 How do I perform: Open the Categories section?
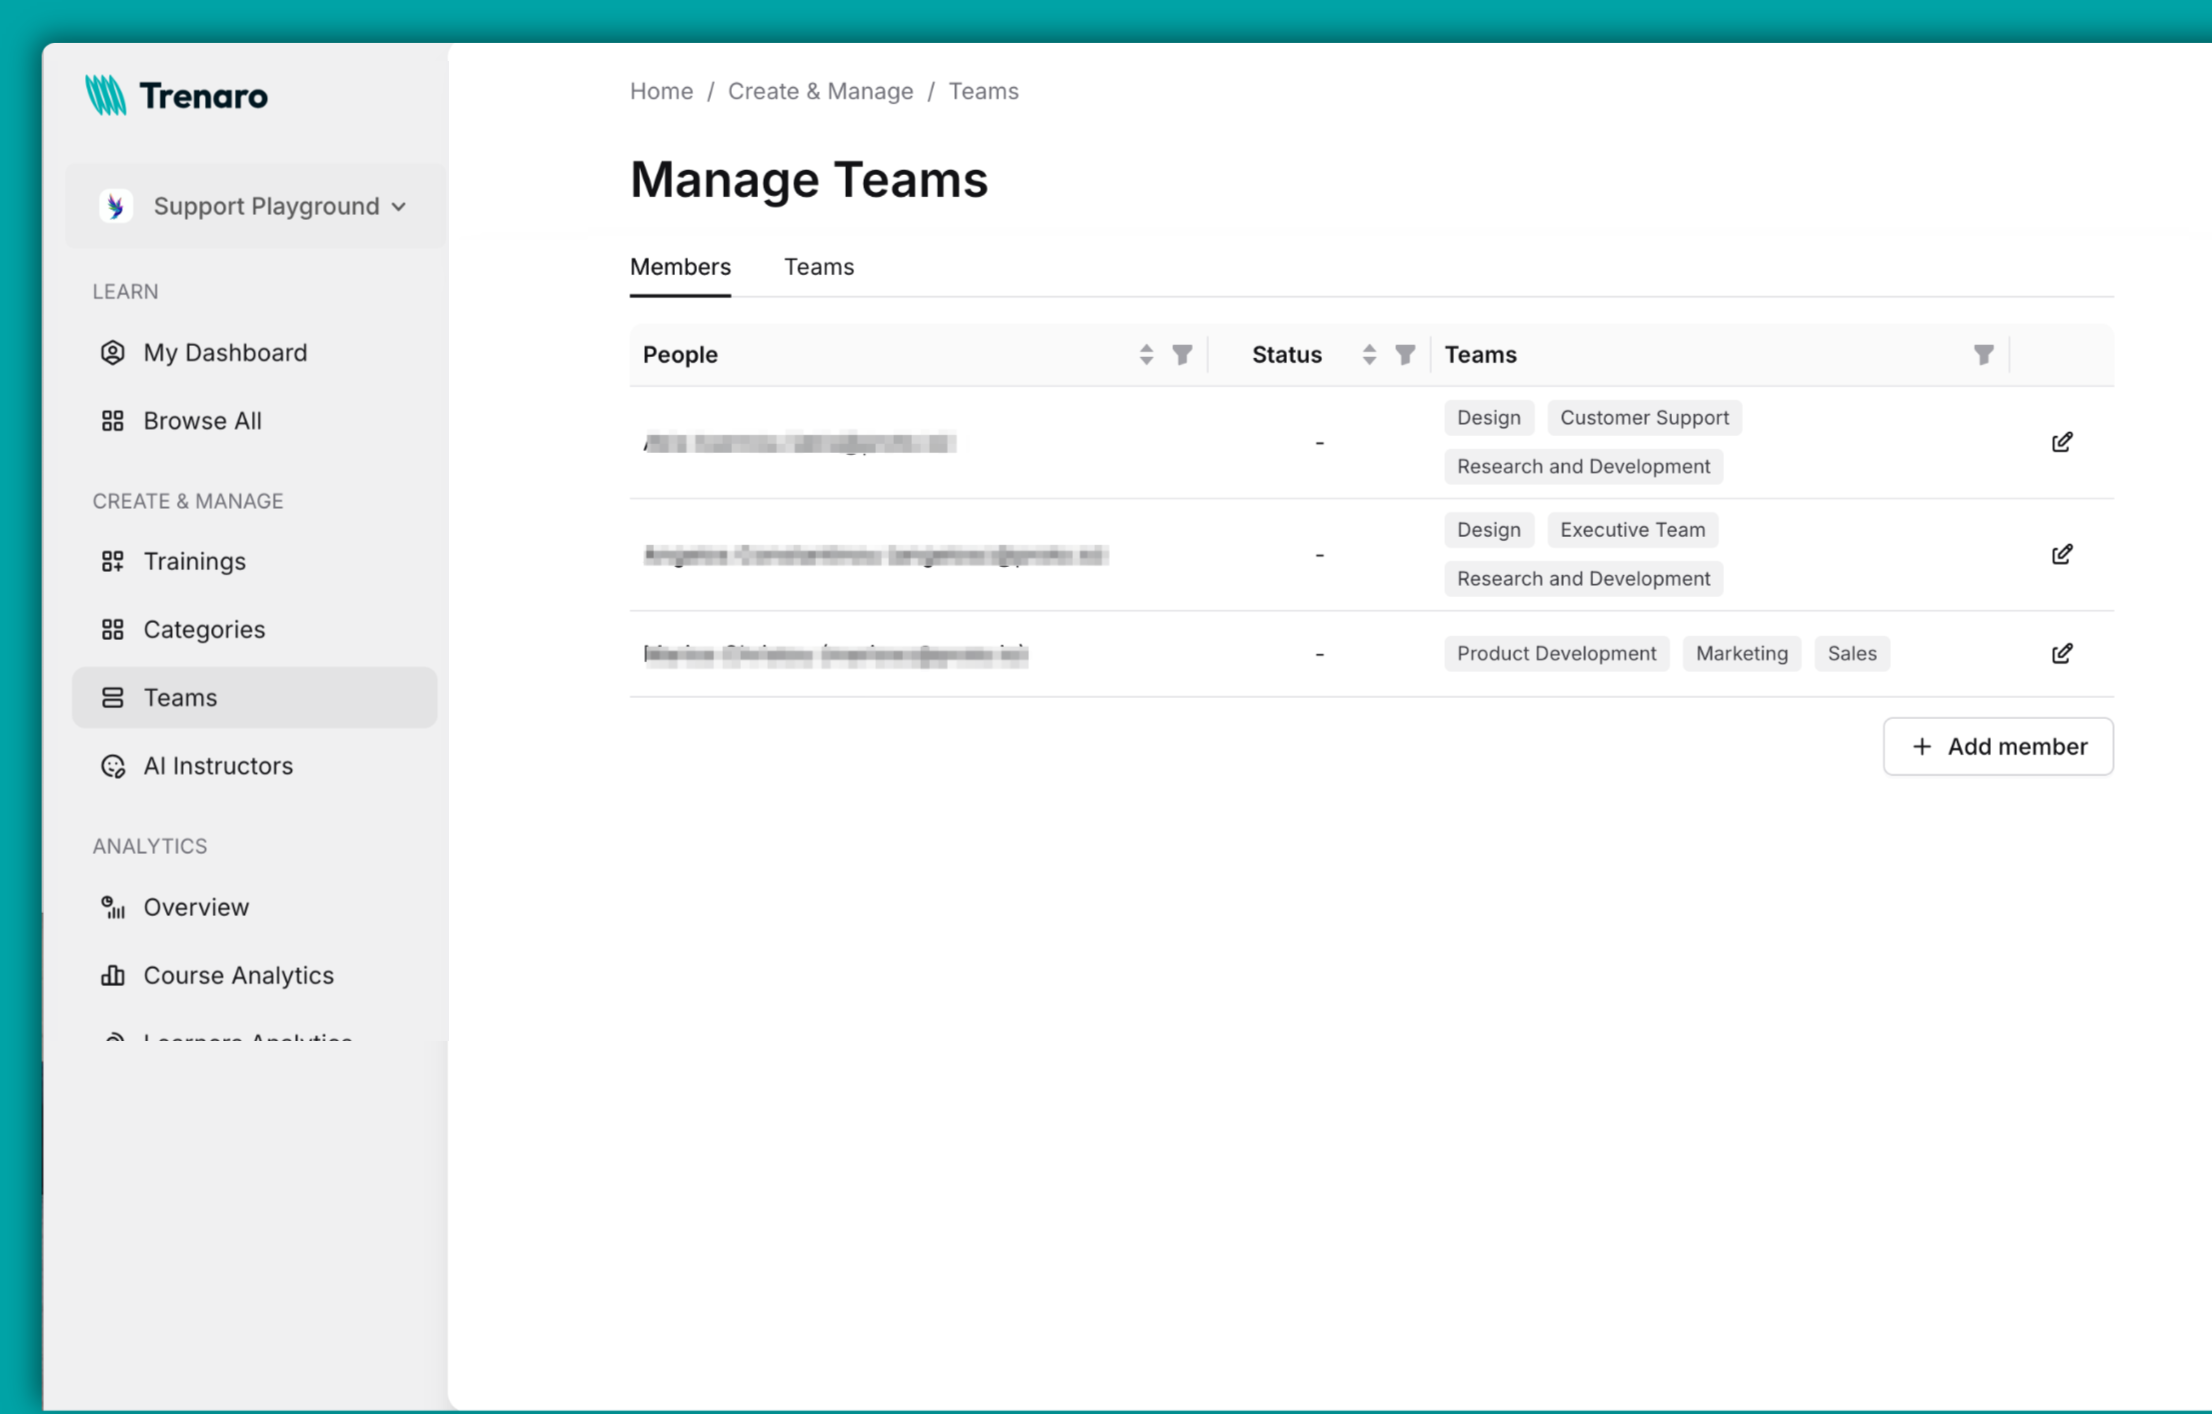coord(204,629)
